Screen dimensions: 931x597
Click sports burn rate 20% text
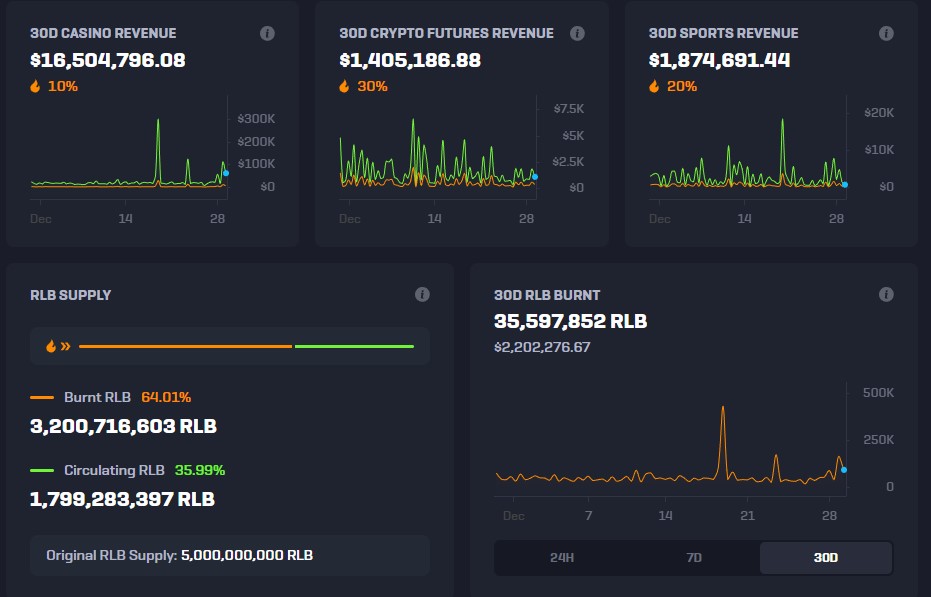tap(682, 86)
